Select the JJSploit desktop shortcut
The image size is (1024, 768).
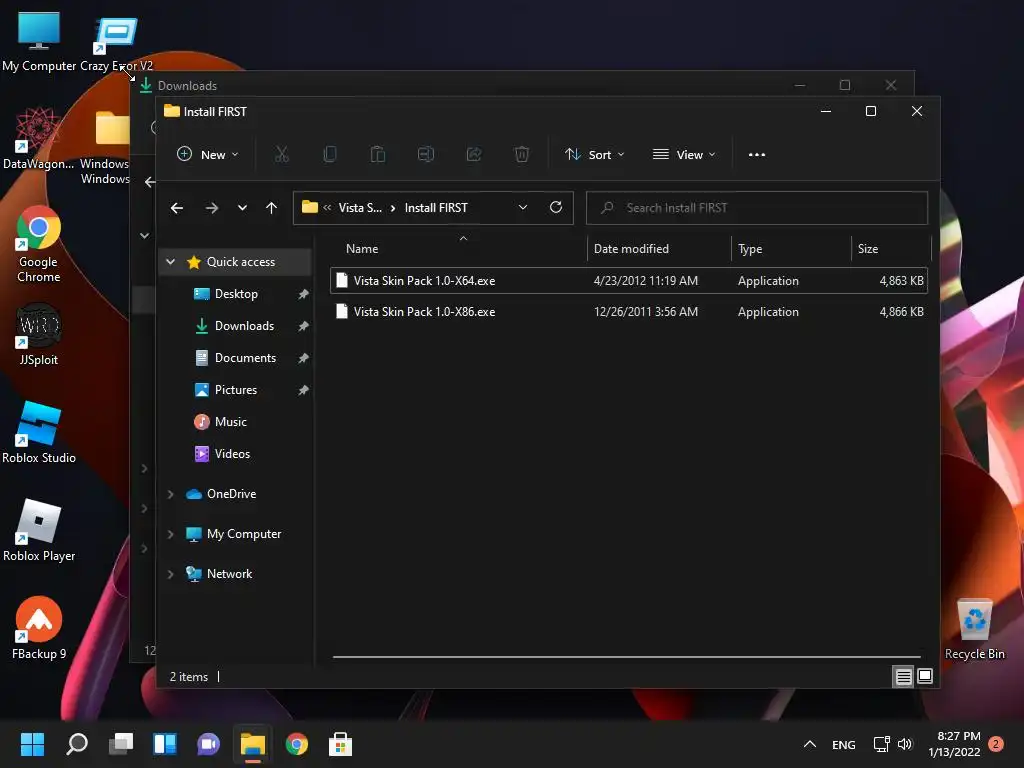(39, 334)
